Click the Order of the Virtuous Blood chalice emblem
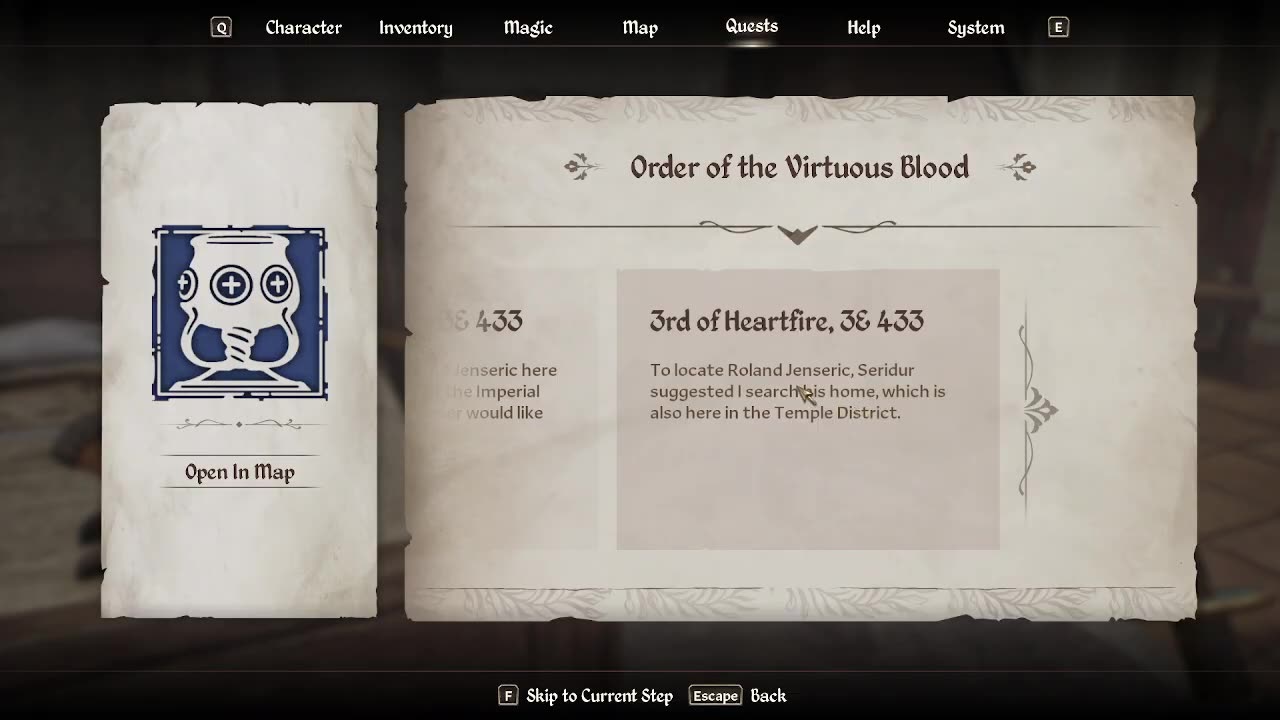1280x720 pixels. coord(239,314)
